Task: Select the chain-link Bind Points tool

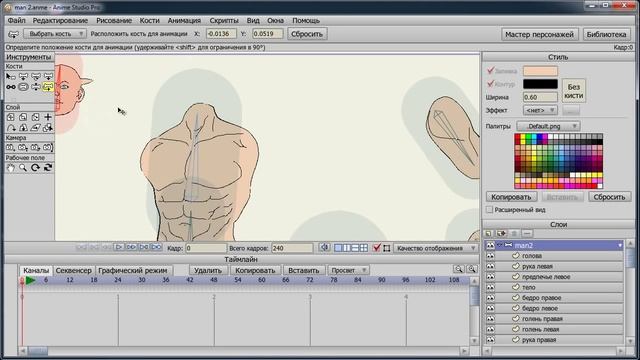Action: pyautogui.click(x=11, y=87)
